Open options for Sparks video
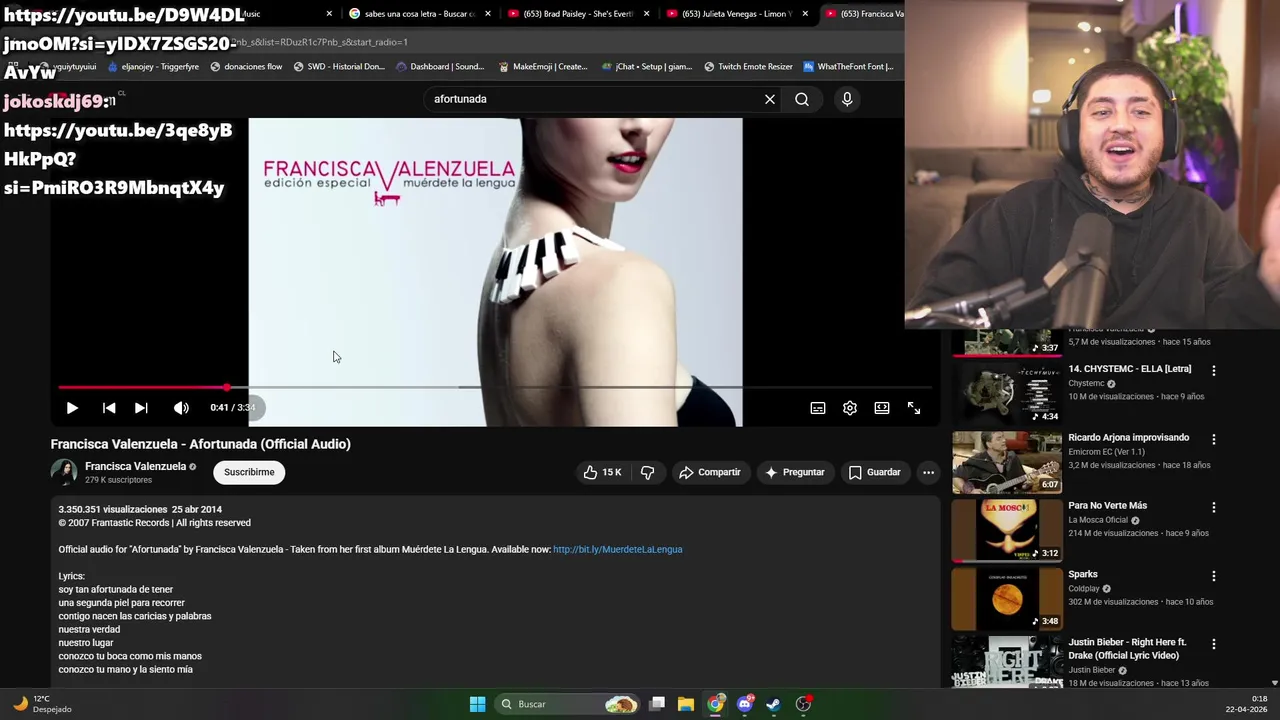This screenshot has width=1280, height=720. 1214,576
